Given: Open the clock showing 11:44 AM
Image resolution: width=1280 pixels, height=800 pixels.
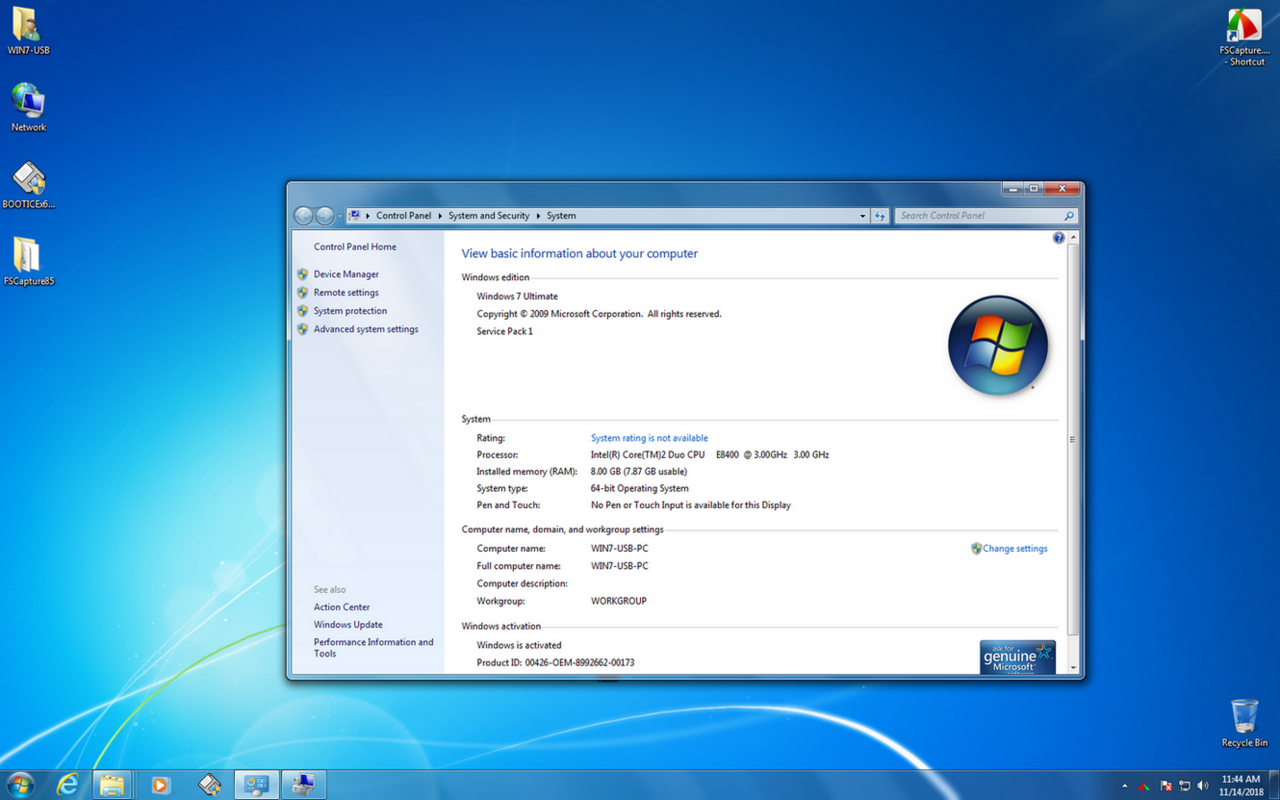Looking at the screenshot, I should pos(1241,785).
